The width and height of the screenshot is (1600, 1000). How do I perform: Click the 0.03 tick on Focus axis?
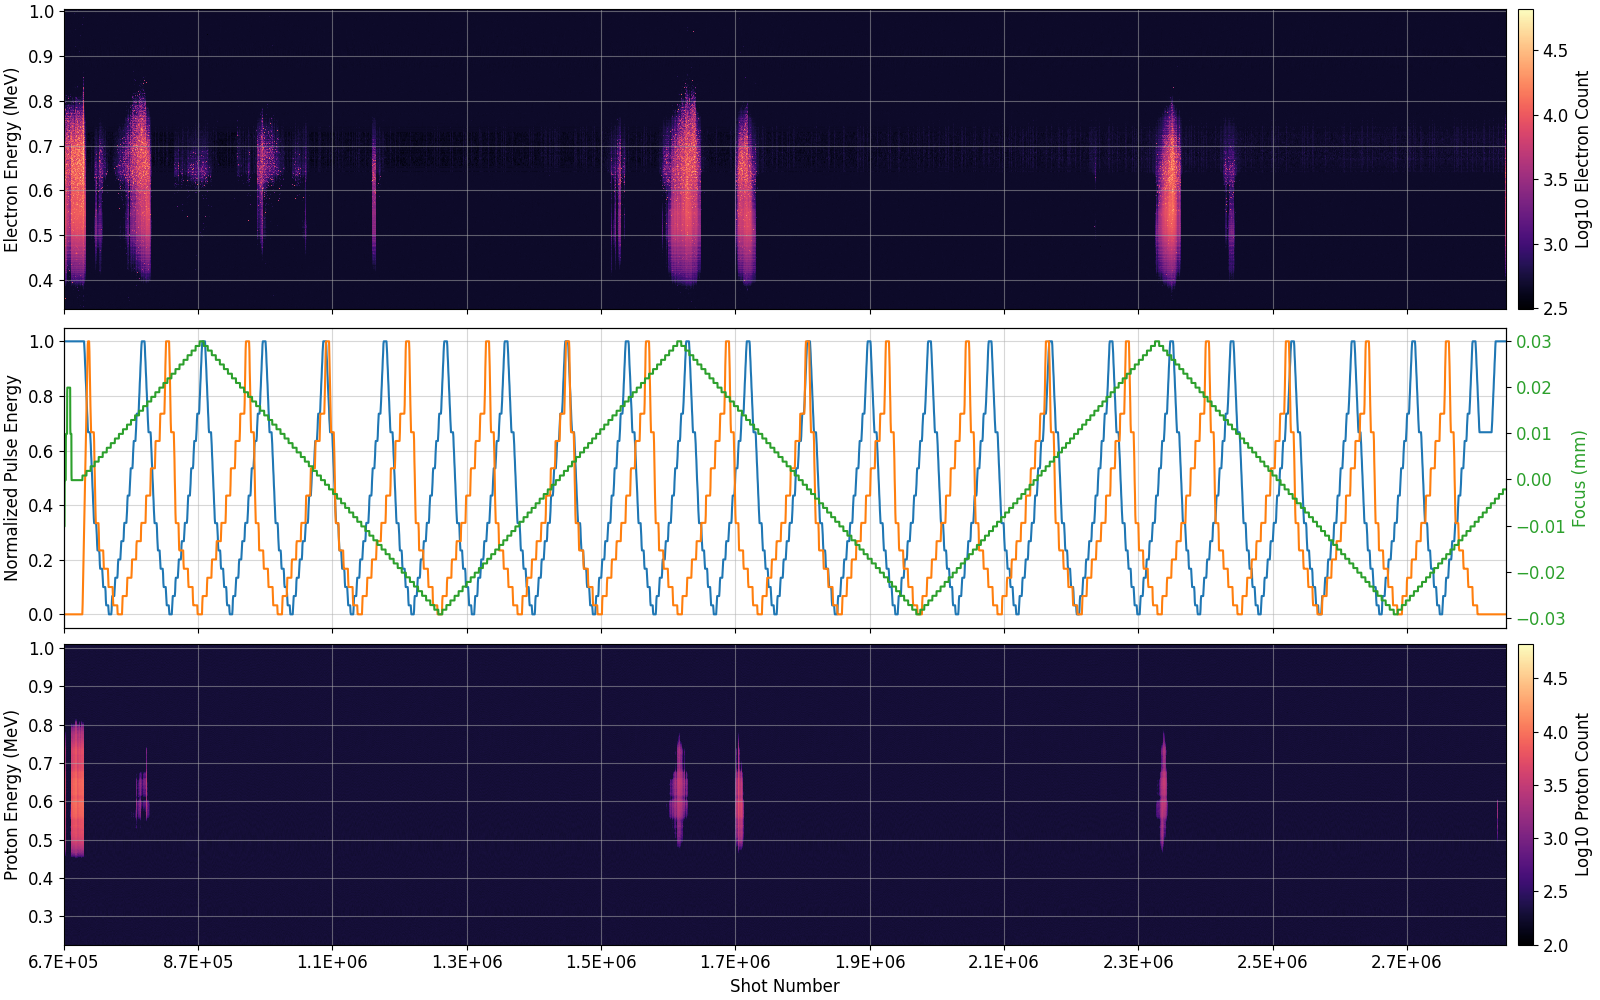pos(1534,342)
